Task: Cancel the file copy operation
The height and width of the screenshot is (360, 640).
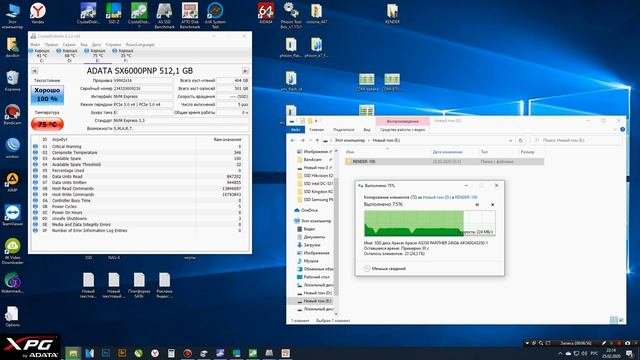Action: 493,204
